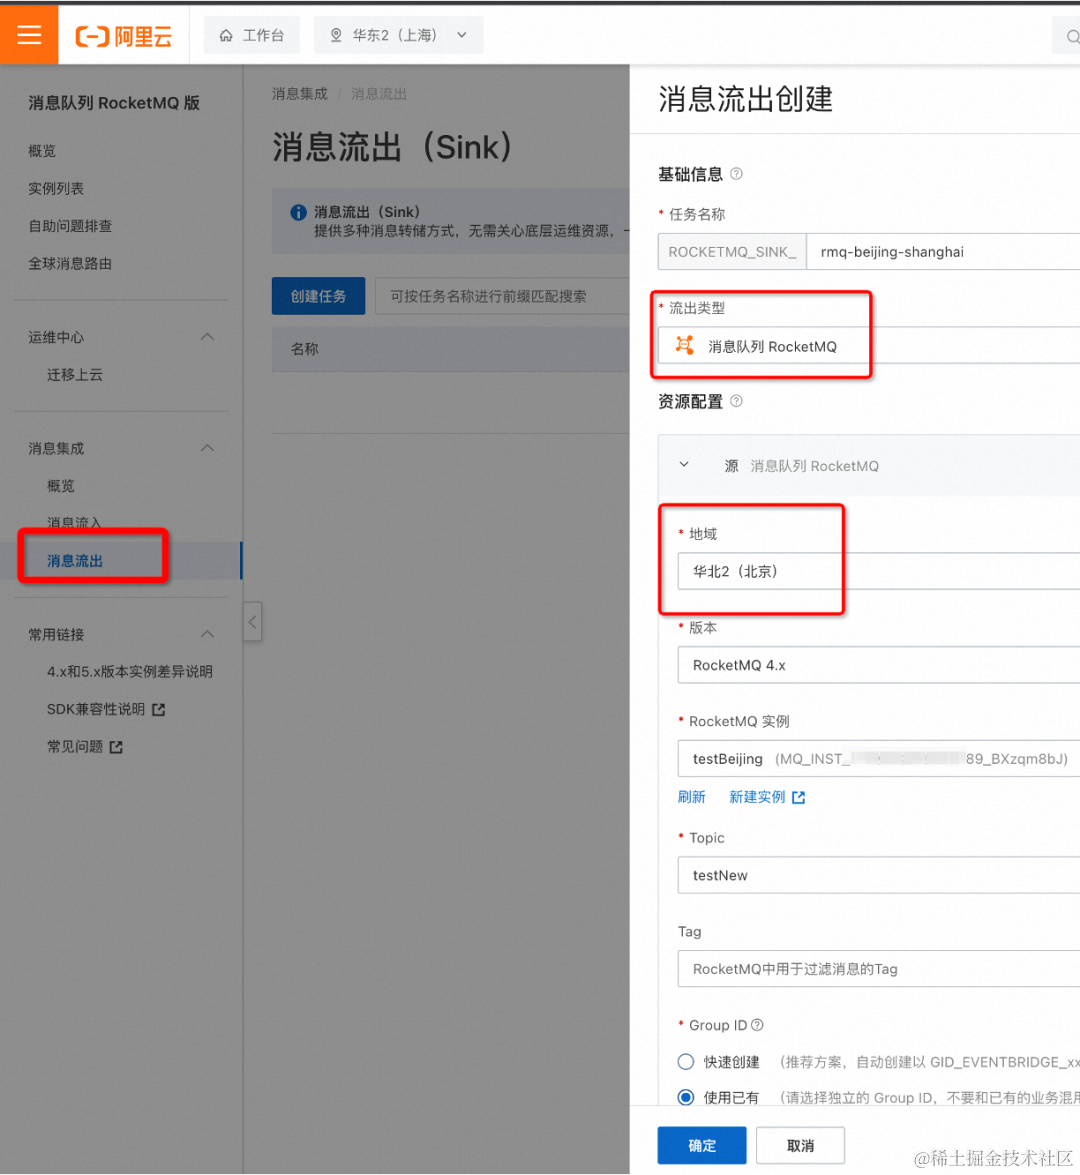The image size is (1080, 1175).
Task: Click the 刷新 link
Action: [x=692, y=797]
